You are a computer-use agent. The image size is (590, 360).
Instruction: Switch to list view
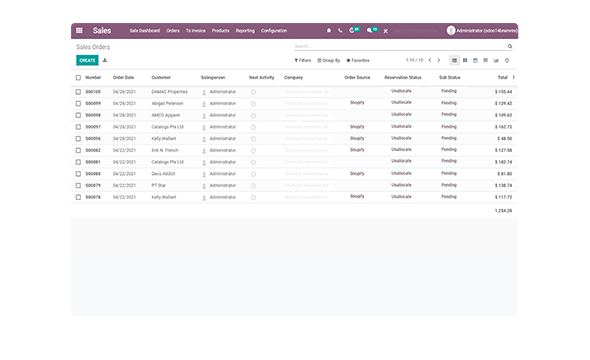tap(455, 60)
